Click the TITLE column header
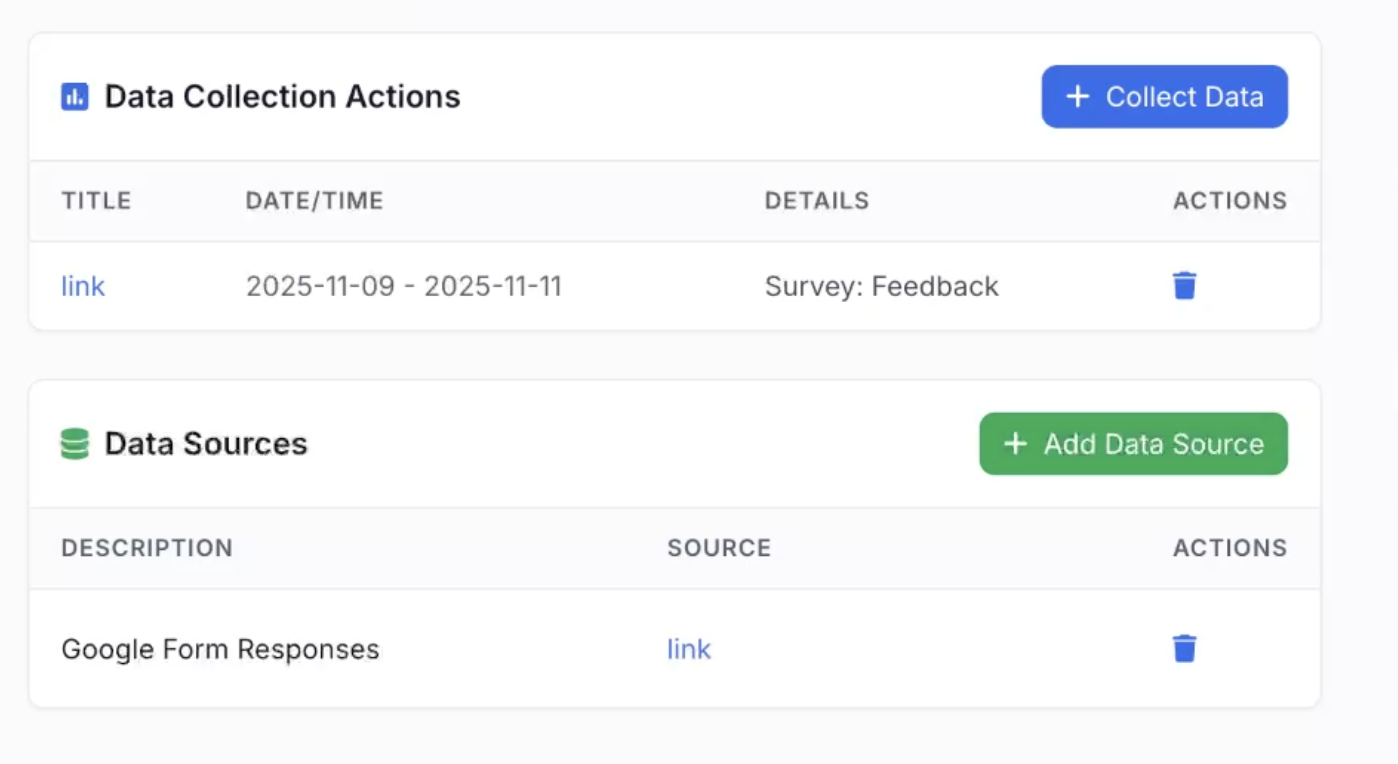Viewport: 1398px width, 764px height. (96, 201)
